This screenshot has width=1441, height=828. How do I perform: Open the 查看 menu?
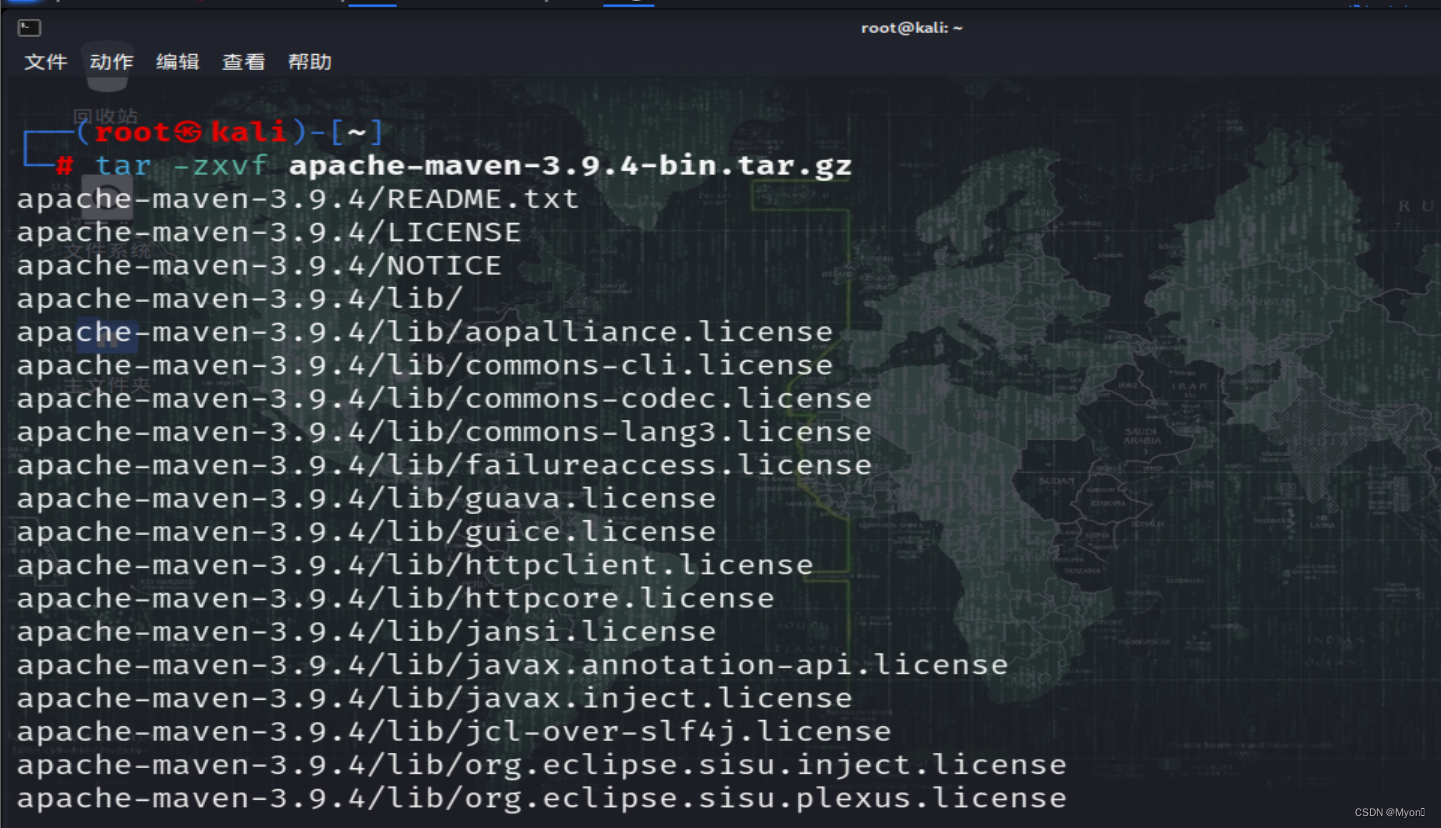click(x=243, y=62)
